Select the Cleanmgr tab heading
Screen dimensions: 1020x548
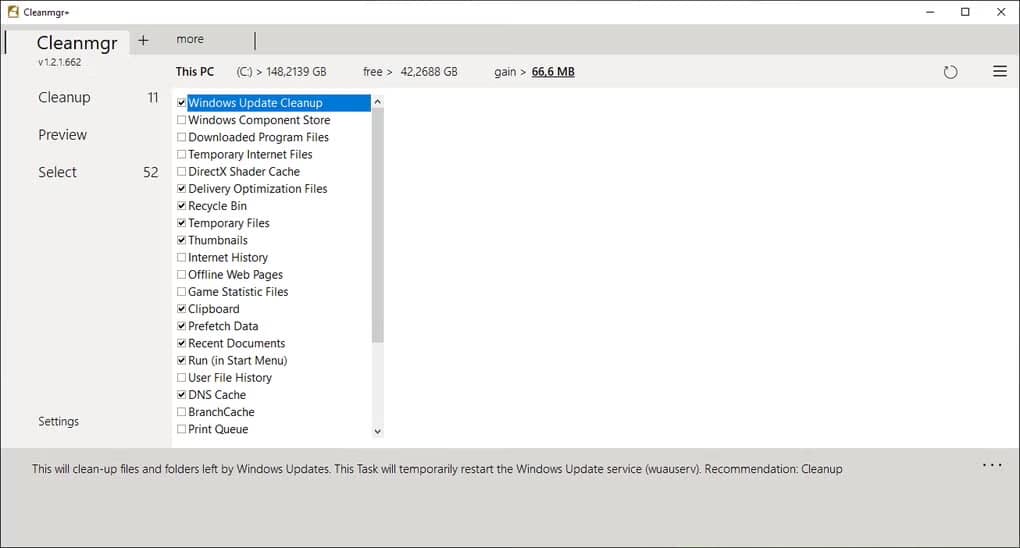(77, 43)
